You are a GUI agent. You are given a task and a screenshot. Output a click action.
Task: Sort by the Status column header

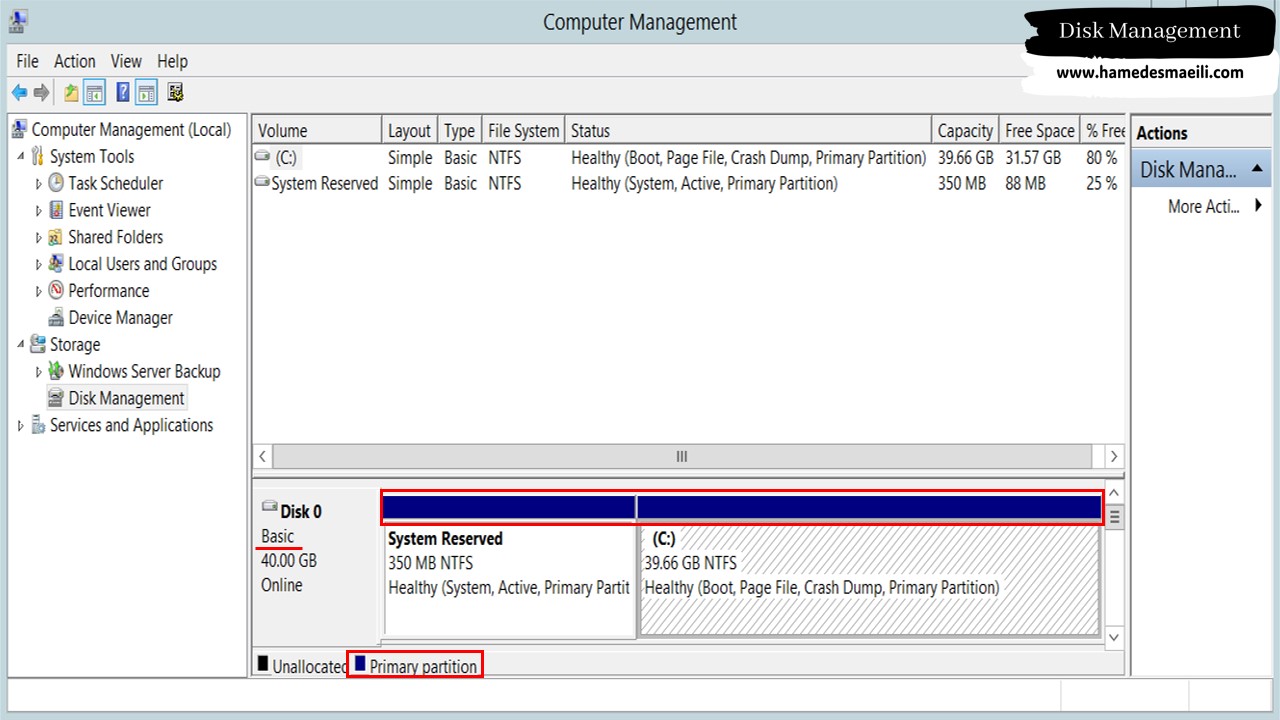[749, 131]
